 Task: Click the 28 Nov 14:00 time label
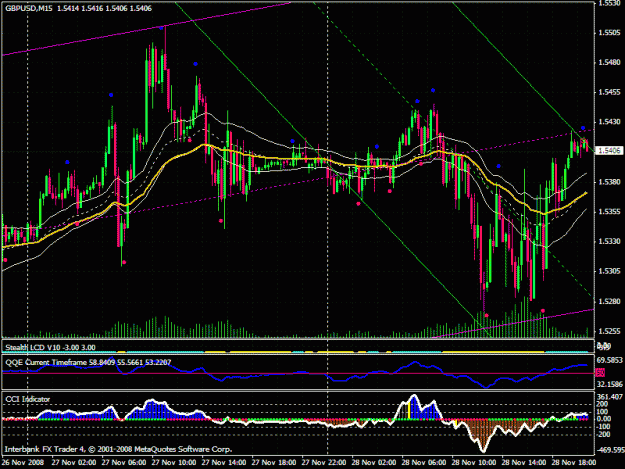524,463
